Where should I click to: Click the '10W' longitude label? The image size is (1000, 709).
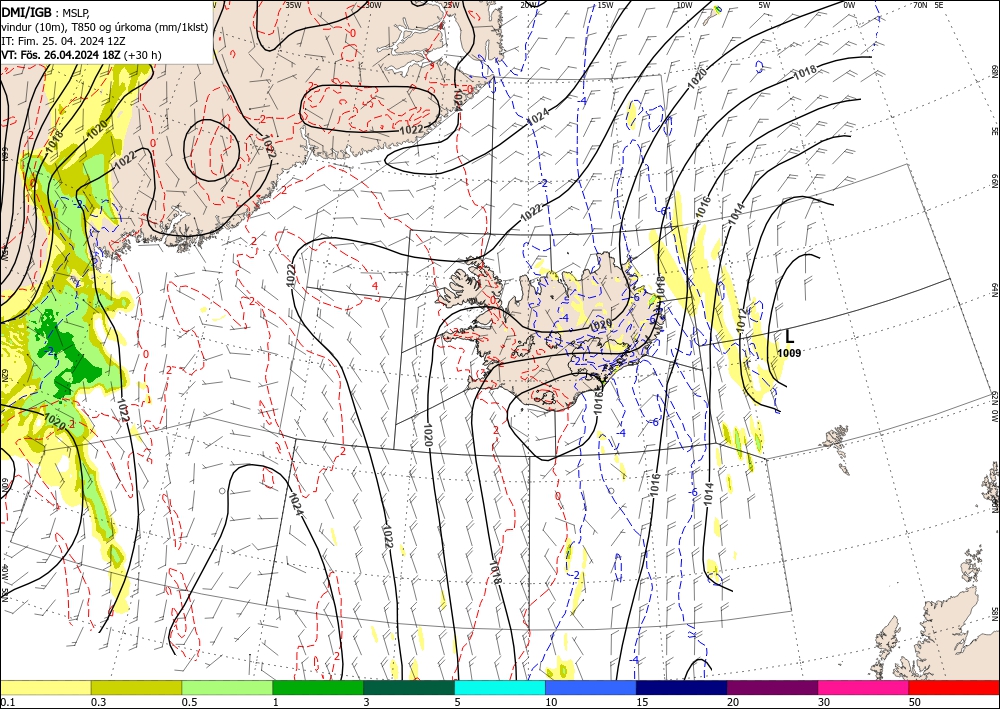pyautogui.click(x=684, y=5)
